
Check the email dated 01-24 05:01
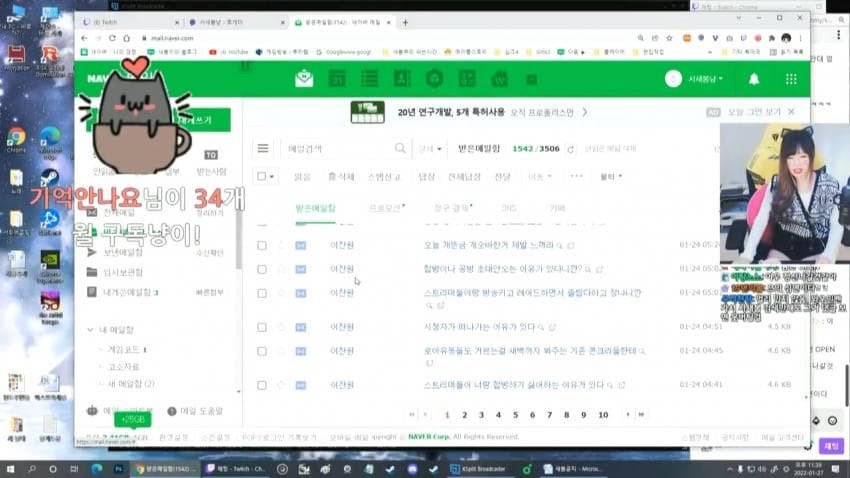(262, 293)
